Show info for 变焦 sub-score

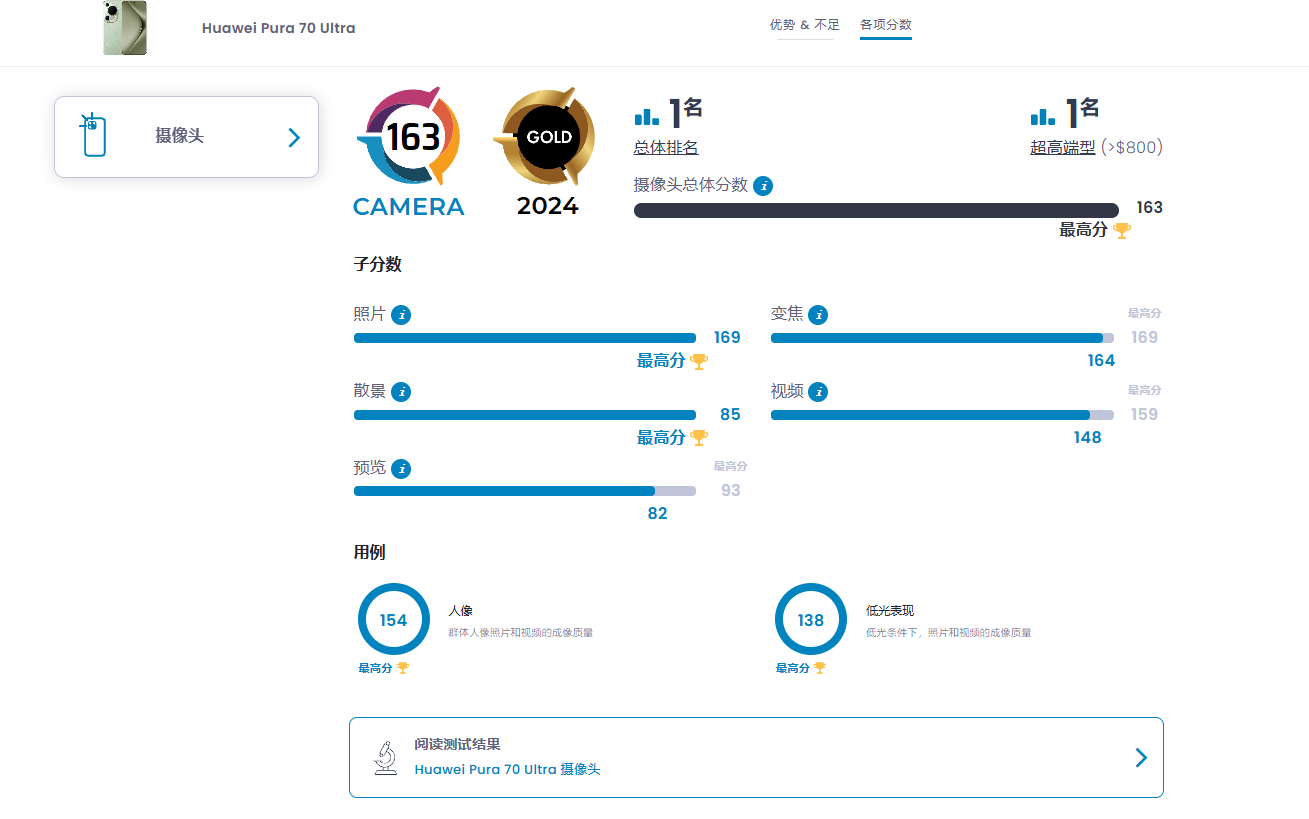818,315
